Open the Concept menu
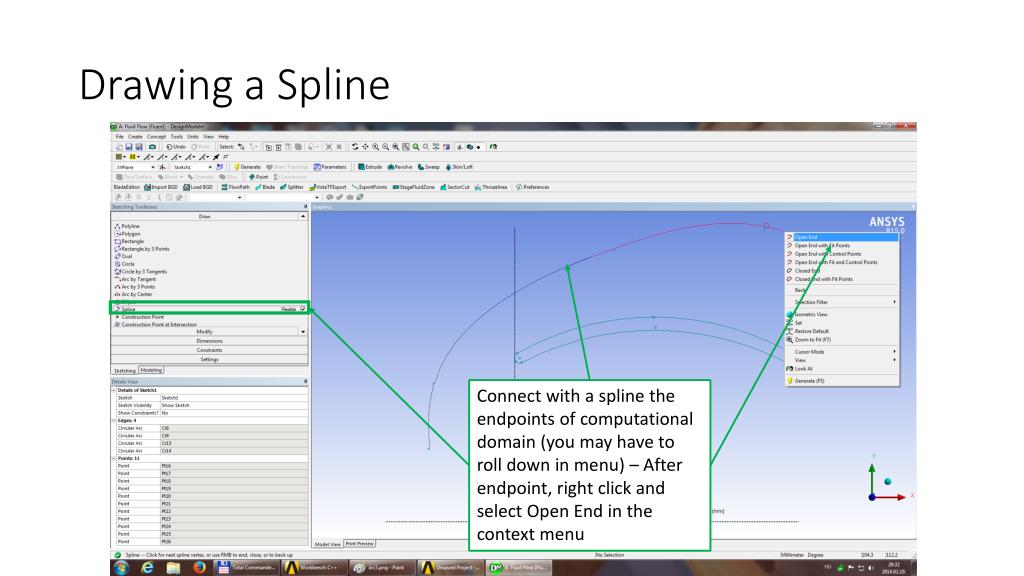Image resolution: width=1024 pixels, height=576 pixels. [x=156, y=136]
